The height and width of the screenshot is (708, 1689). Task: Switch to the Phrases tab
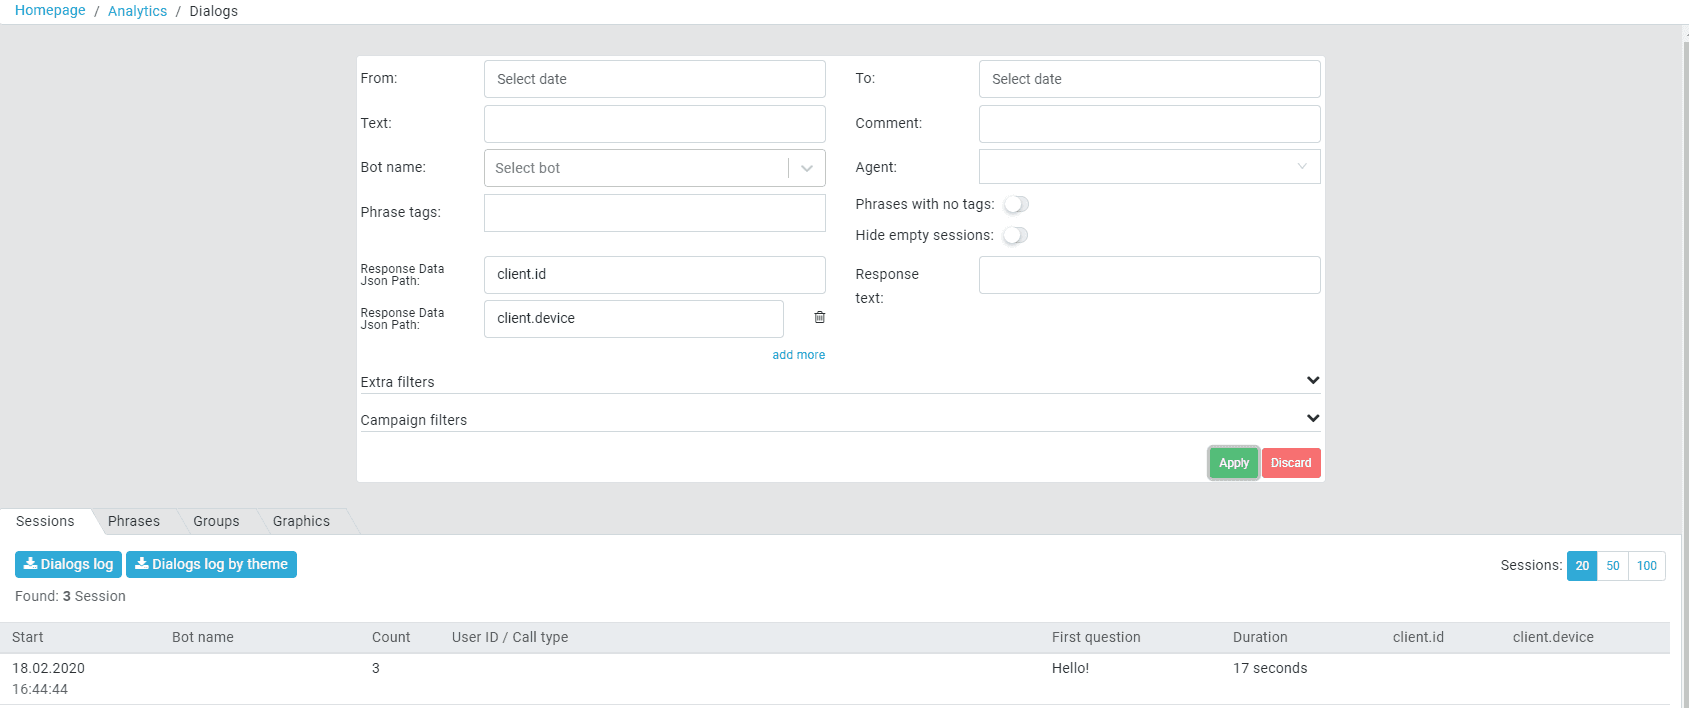134,521
